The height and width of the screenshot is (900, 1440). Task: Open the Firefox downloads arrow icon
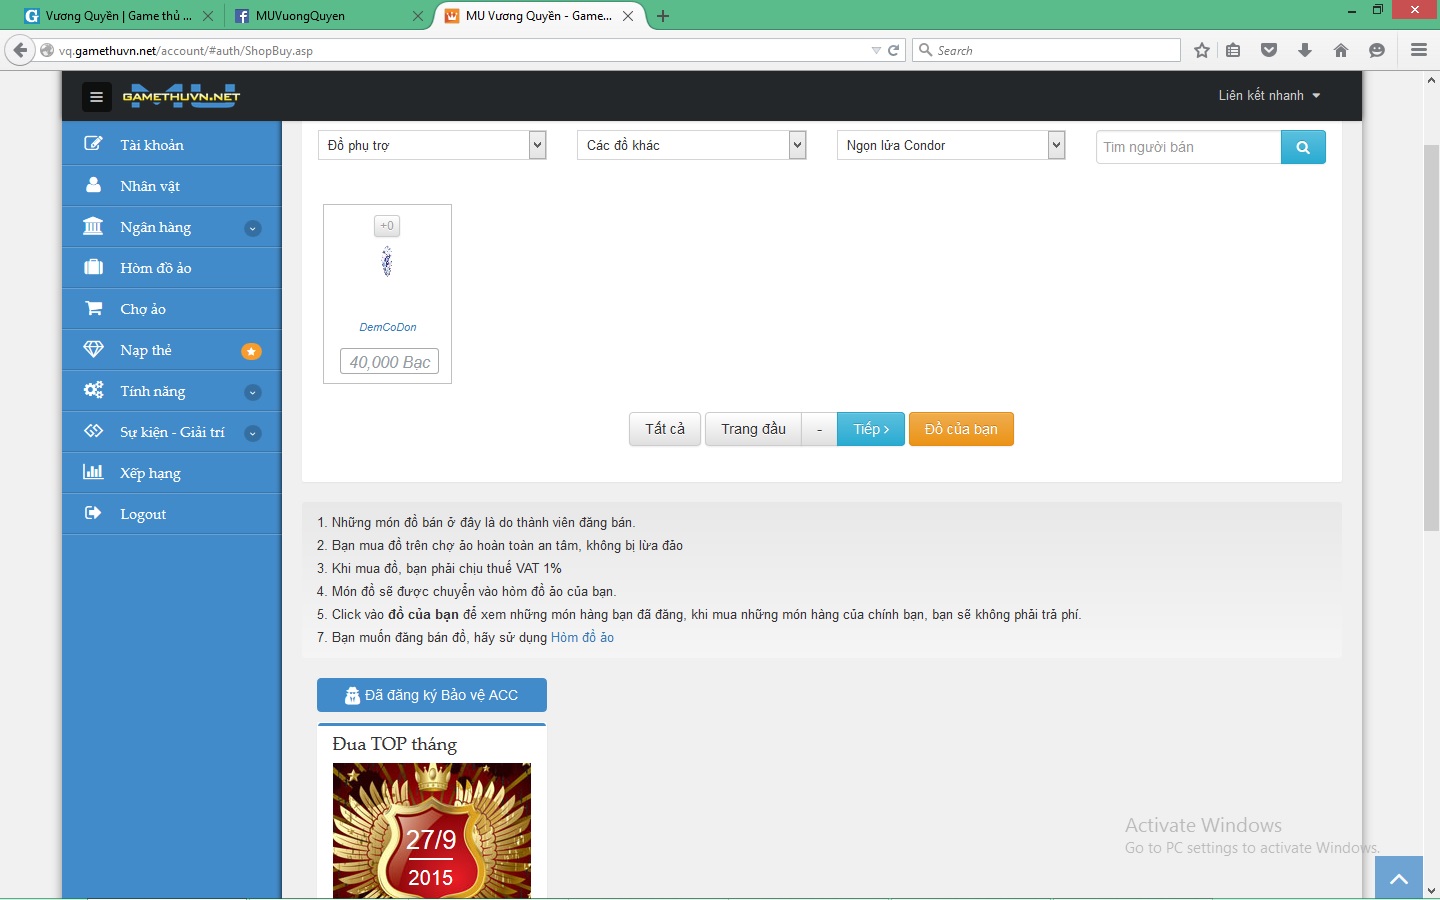(1305, 50)
